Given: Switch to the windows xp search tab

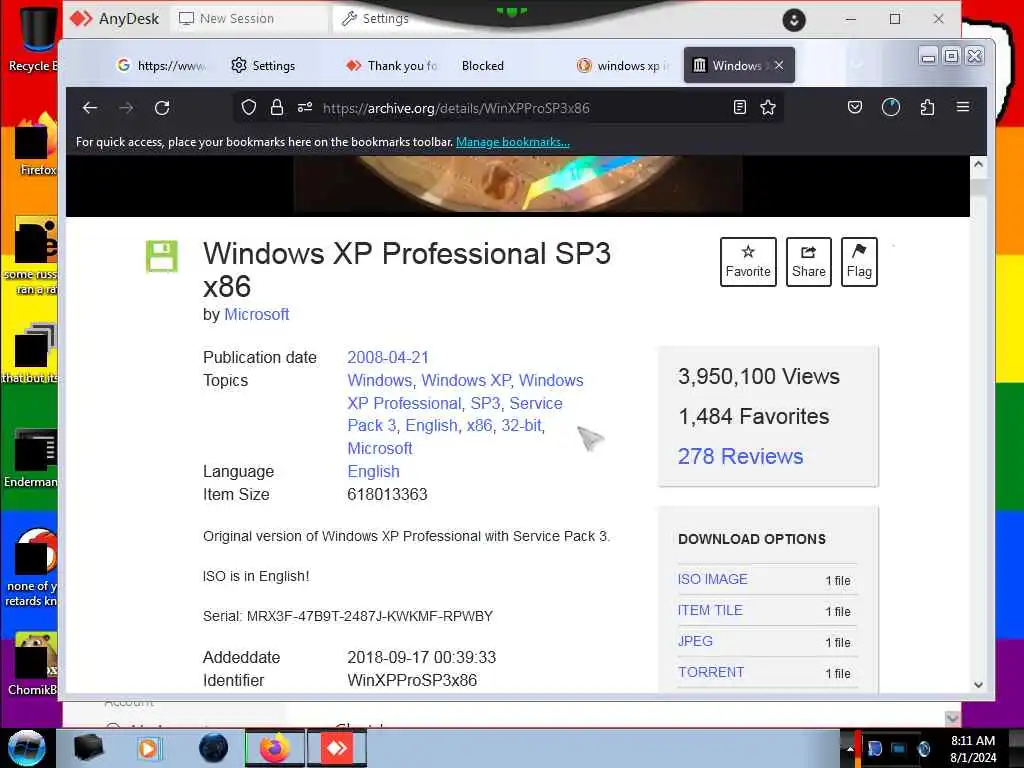Looking at the screenshot, I should 624,65.
